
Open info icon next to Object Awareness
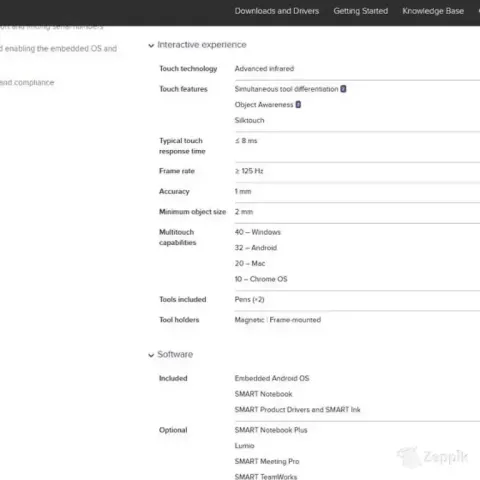pos(298,105)
